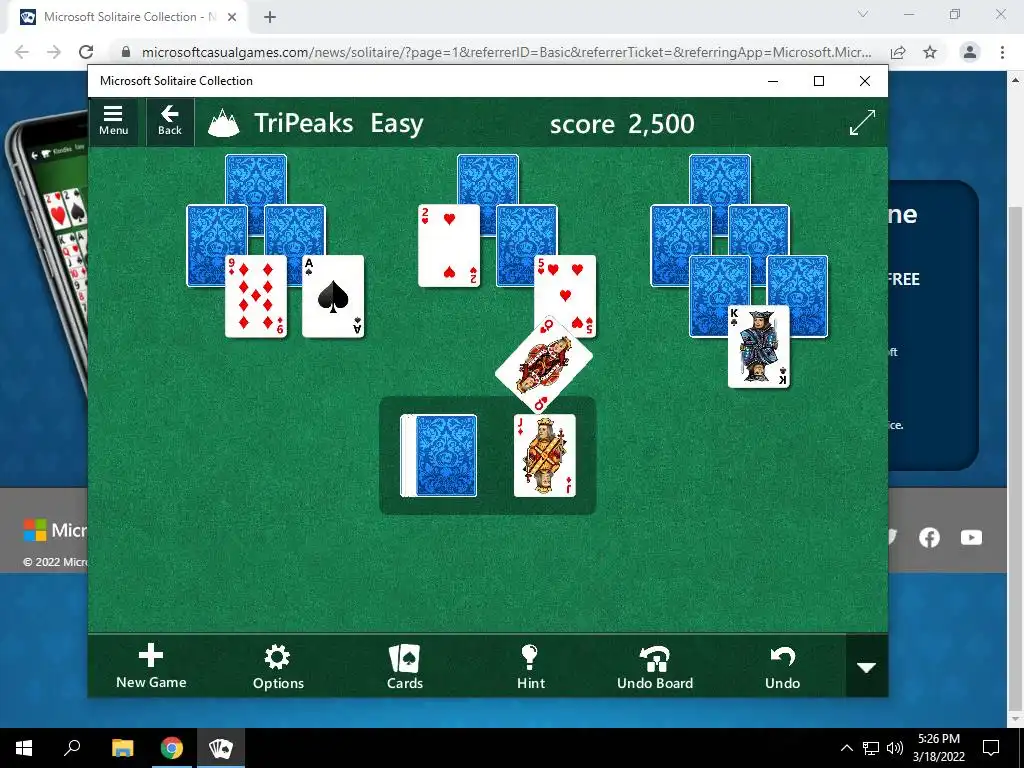Open Chrome's three-dot menu

1002,52
